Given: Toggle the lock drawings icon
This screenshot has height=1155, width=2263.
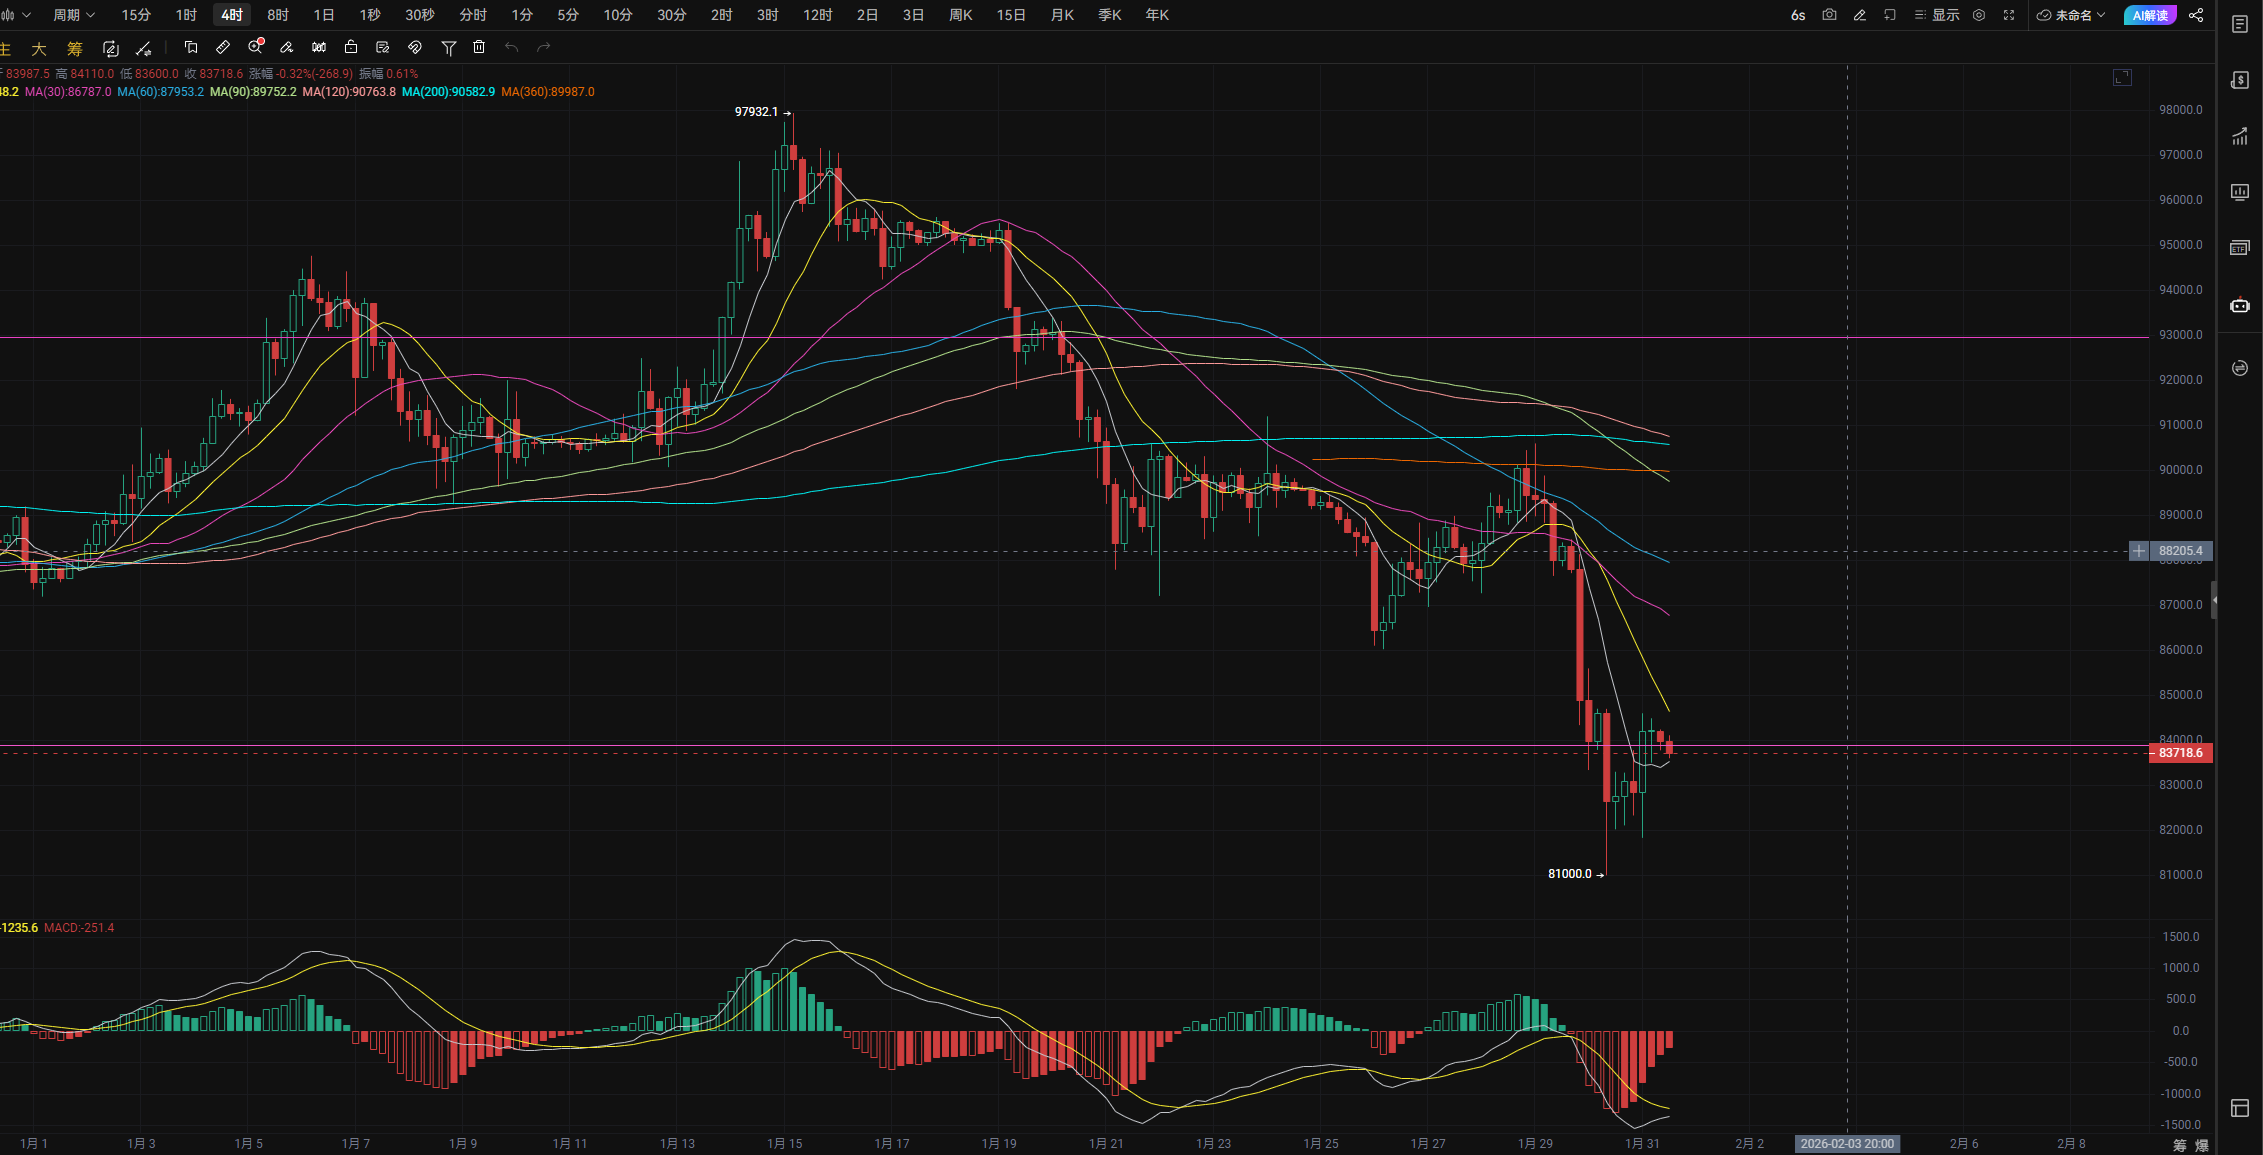Looking at the screenshot, I should 351,47.
